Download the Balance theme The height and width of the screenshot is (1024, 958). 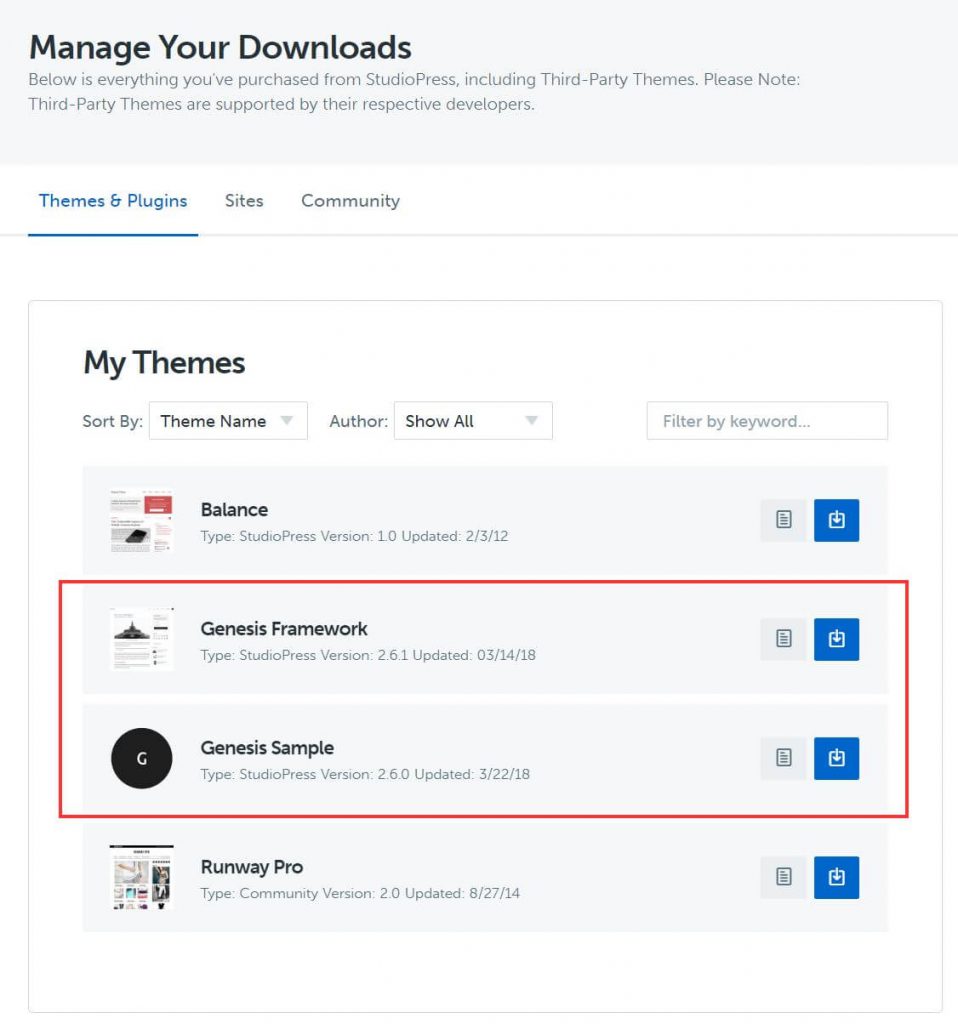point(836,520)
